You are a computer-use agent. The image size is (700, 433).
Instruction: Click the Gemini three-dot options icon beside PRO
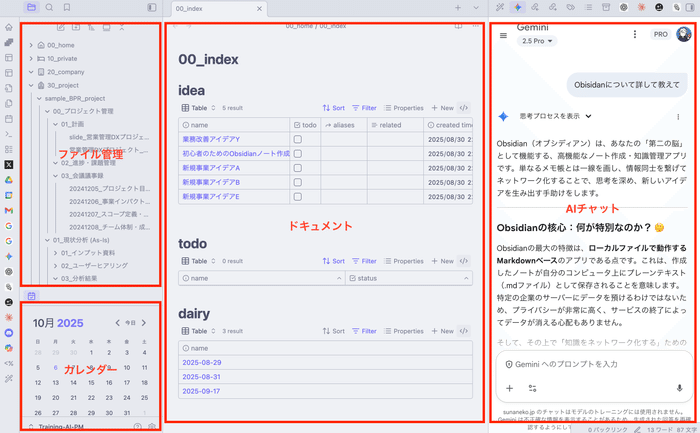634,34
